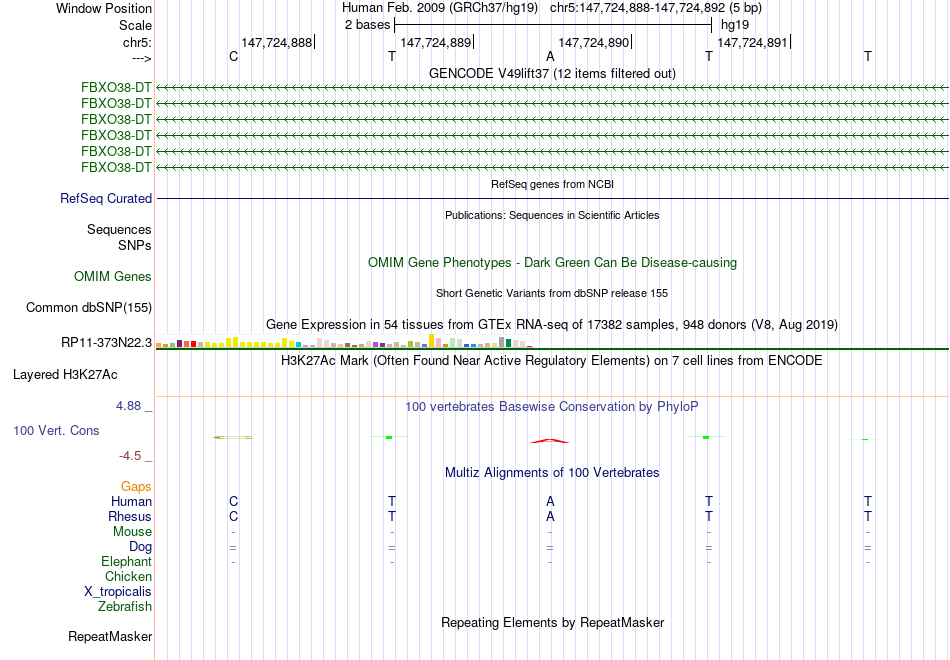Screen dimensions: 950x660
Task: Click the 2 bases scale bar
Action: click(553, 25)
